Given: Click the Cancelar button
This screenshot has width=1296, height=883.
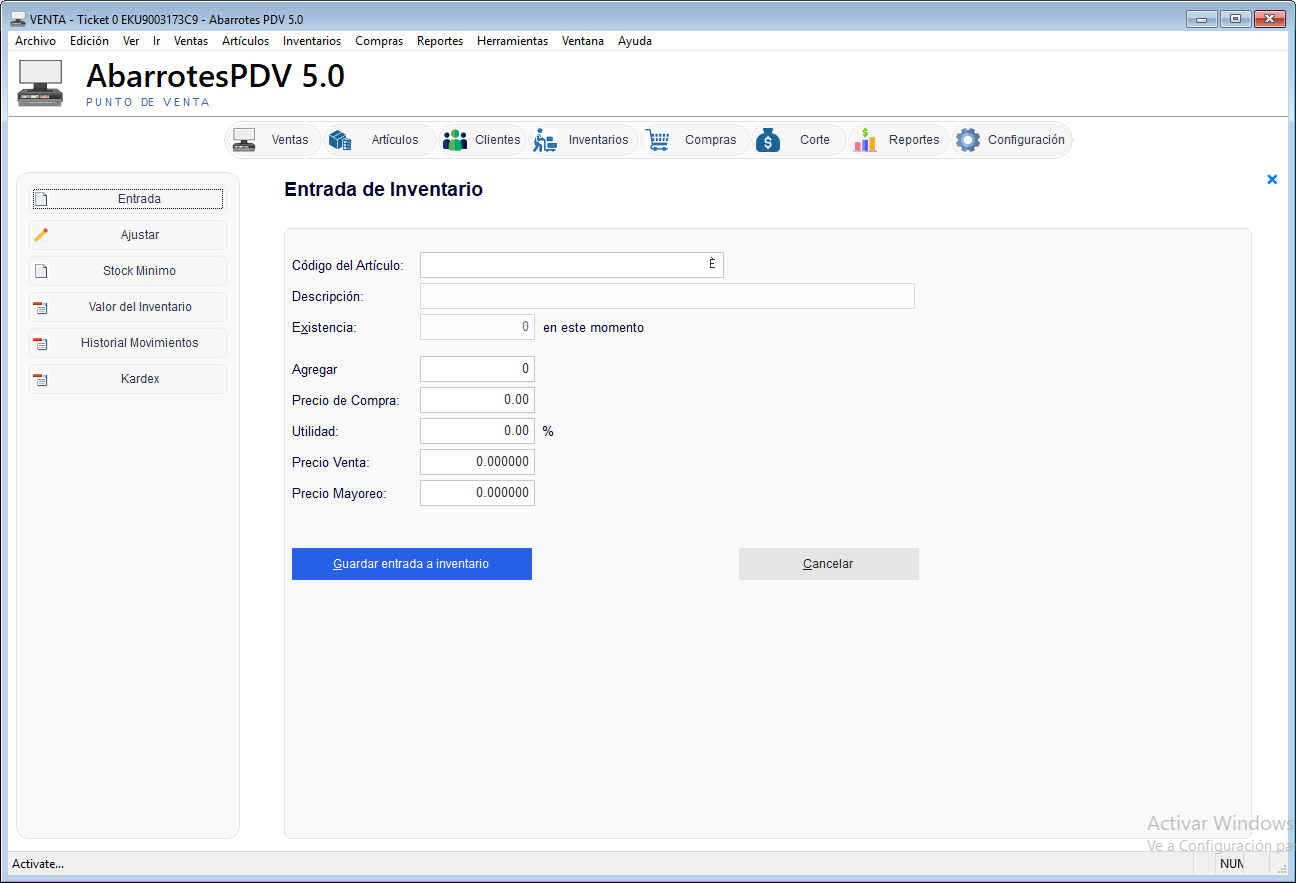Looking at the screenshot, I should pyautogui.click(x=829, y=564).
